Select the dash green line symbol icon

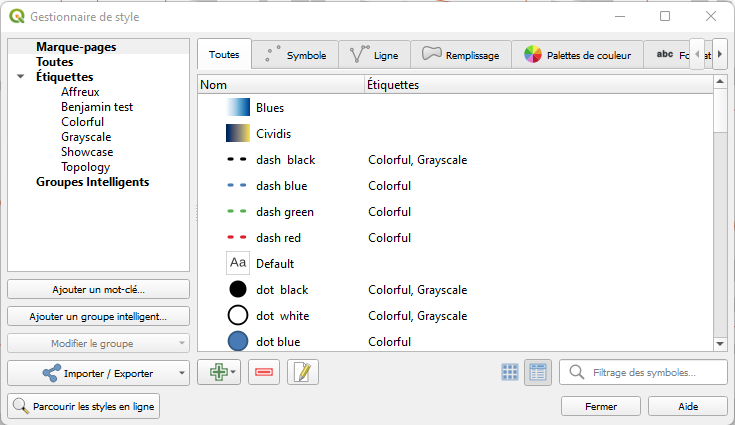(x=237, y=212)
